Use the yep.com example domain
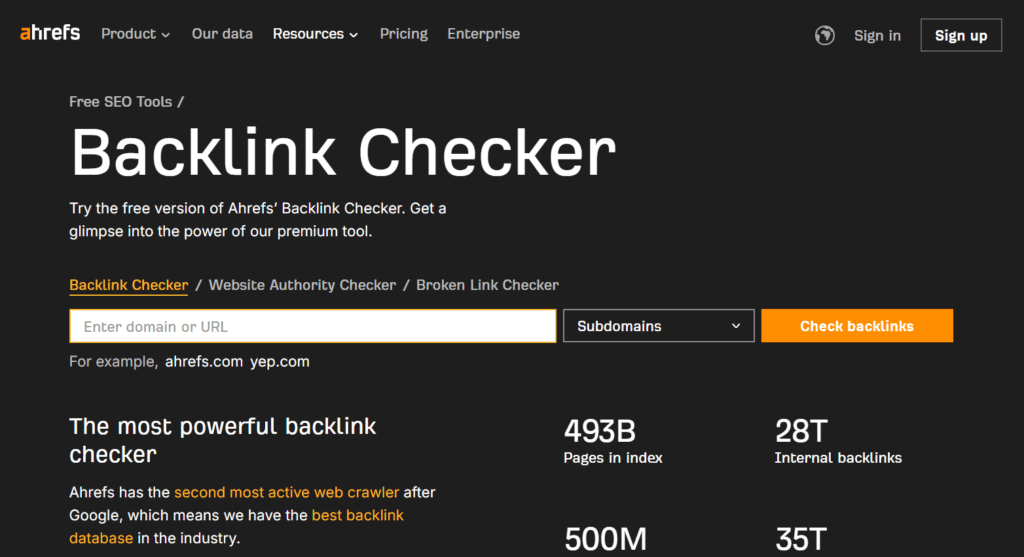1024x557 pixels. [280, 362]
